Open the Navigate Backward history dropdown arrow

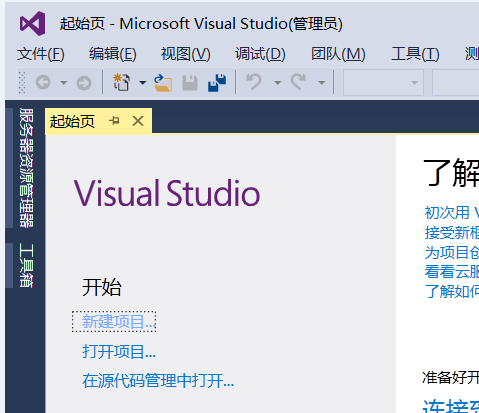click(63, 82)
